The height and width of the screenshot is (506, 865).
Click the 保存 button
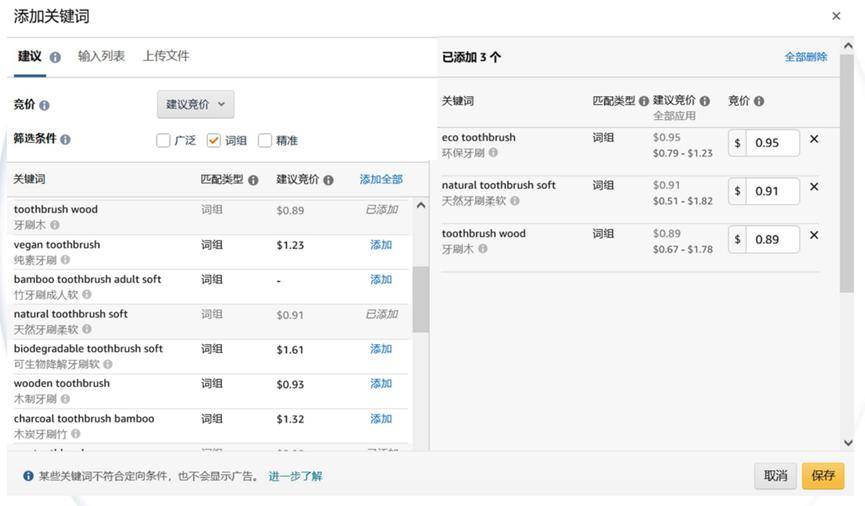[x=822, y=476]
